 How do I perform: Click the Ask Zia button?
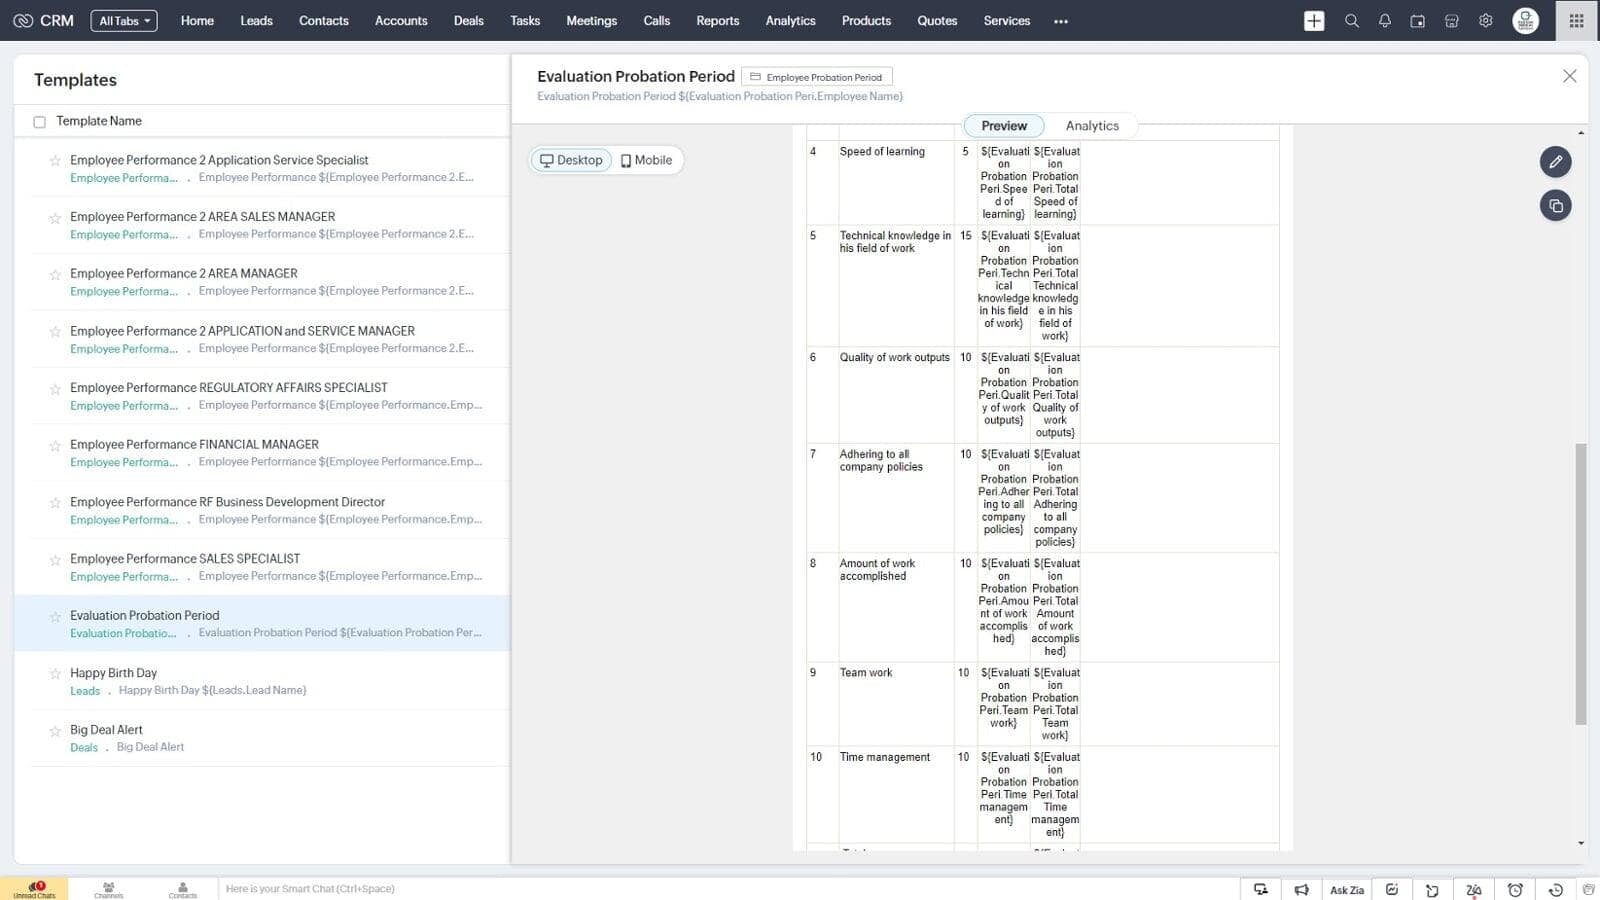coord(1346,890)
